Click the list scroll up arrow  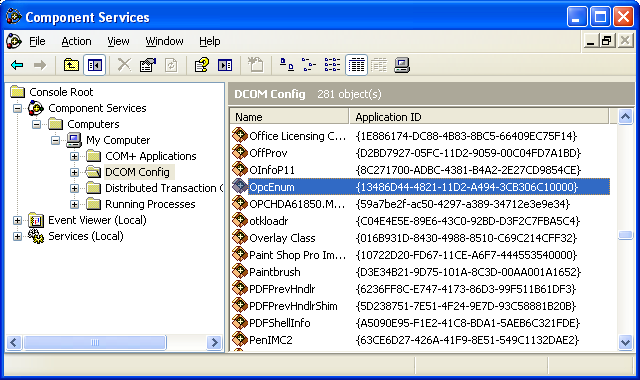click(625, 117)
